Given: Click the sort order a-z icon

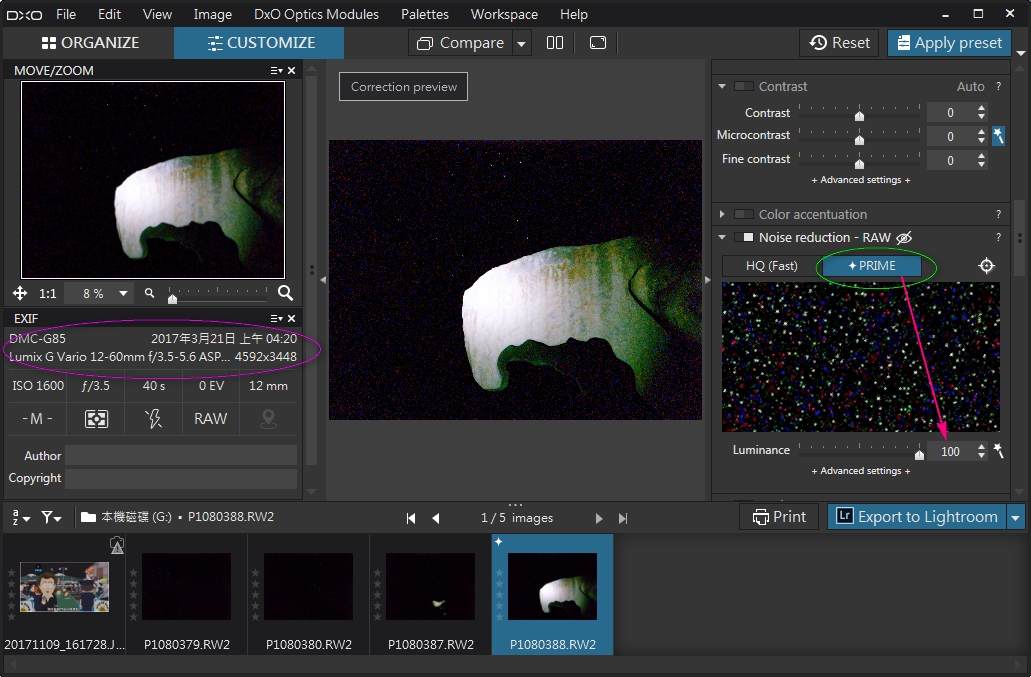Looking at the screenshot, I should [x=21, y=517].
